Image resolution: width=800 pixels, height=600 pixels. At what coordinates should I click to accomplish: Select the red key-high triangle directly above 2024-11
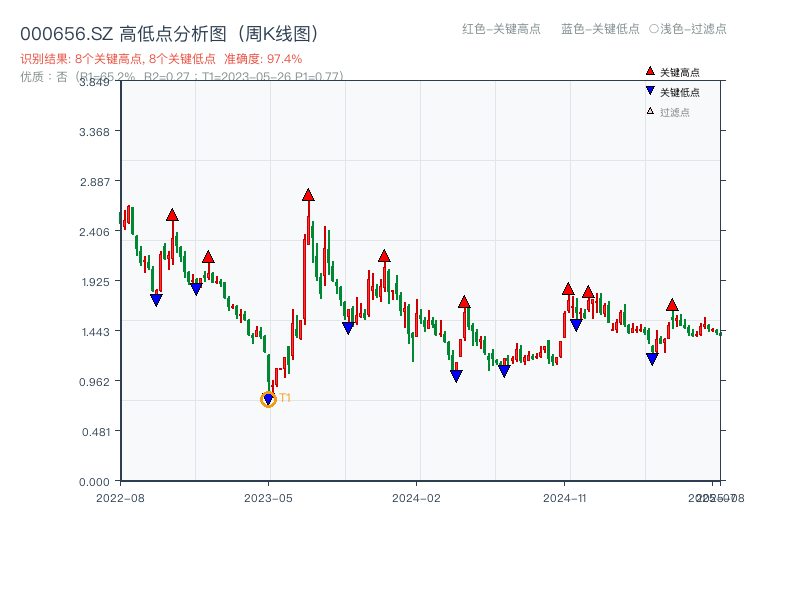click(568, 289)
